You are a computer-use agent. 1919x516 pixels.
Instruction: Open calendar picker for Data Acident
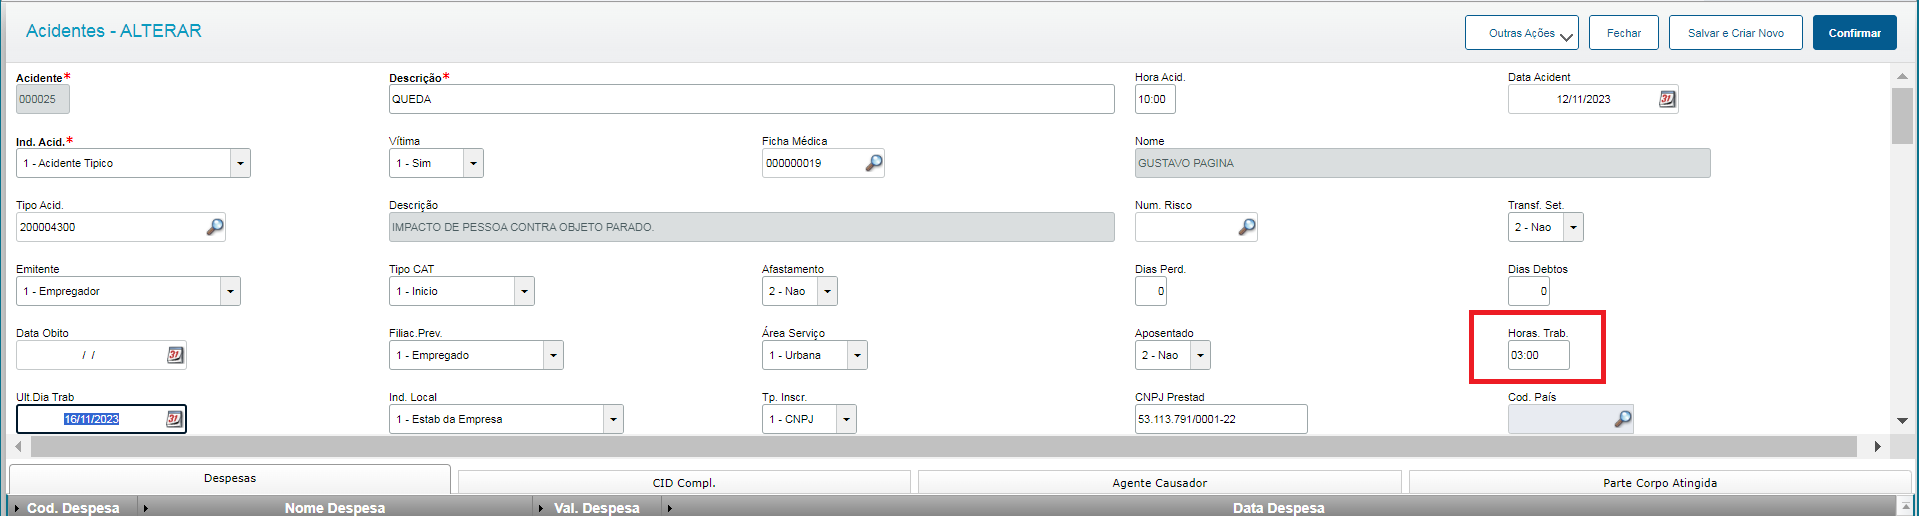pyautogui.click(x=1667, y=99)
